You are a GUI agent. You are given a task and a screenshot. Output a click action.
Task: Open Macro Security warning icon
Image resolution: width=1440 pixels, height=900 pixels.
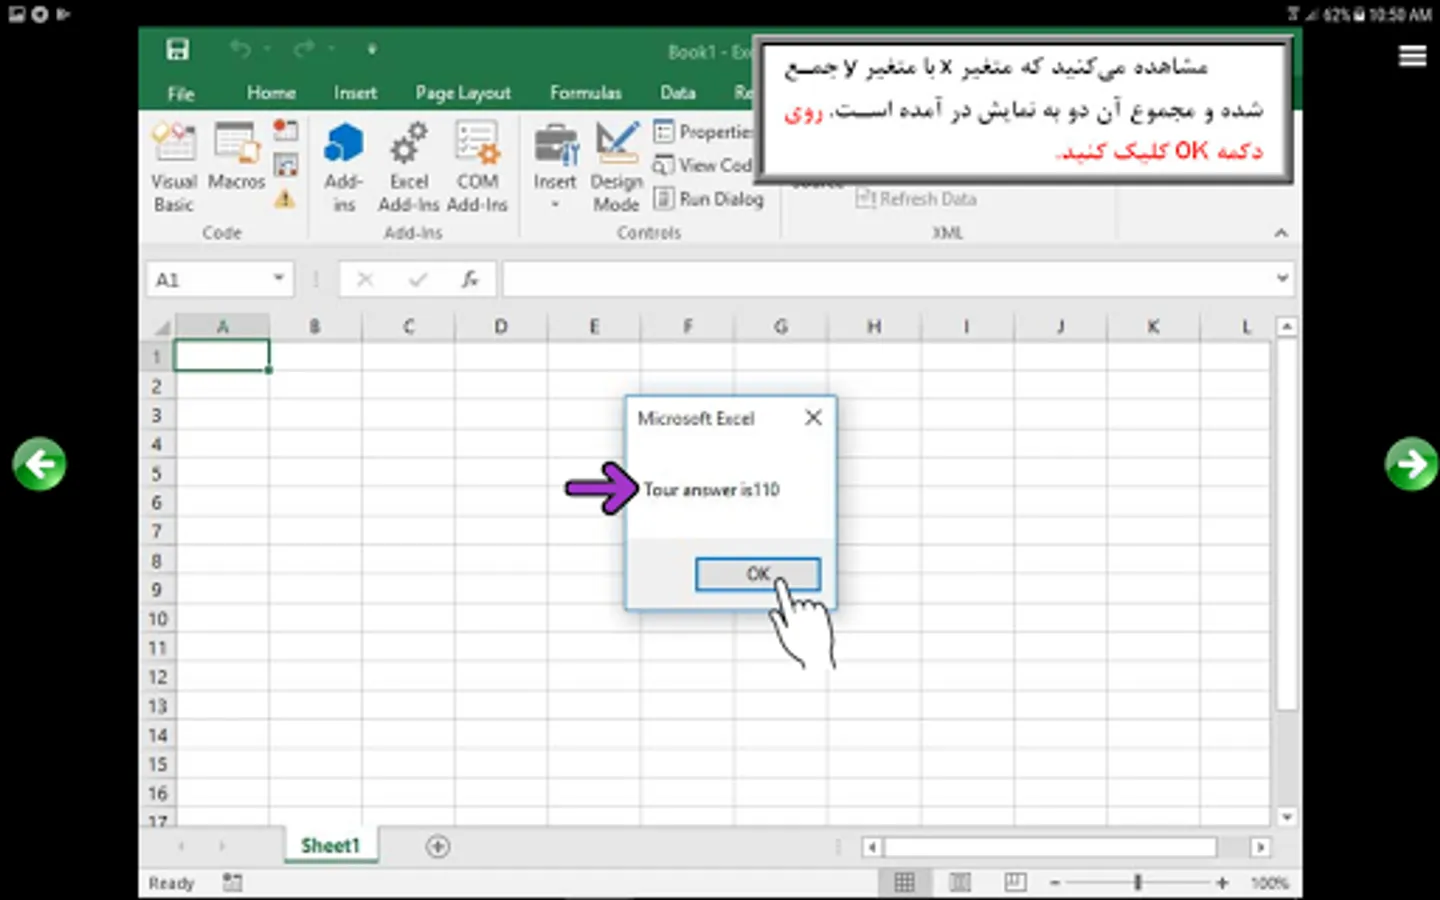click(285, 199)
